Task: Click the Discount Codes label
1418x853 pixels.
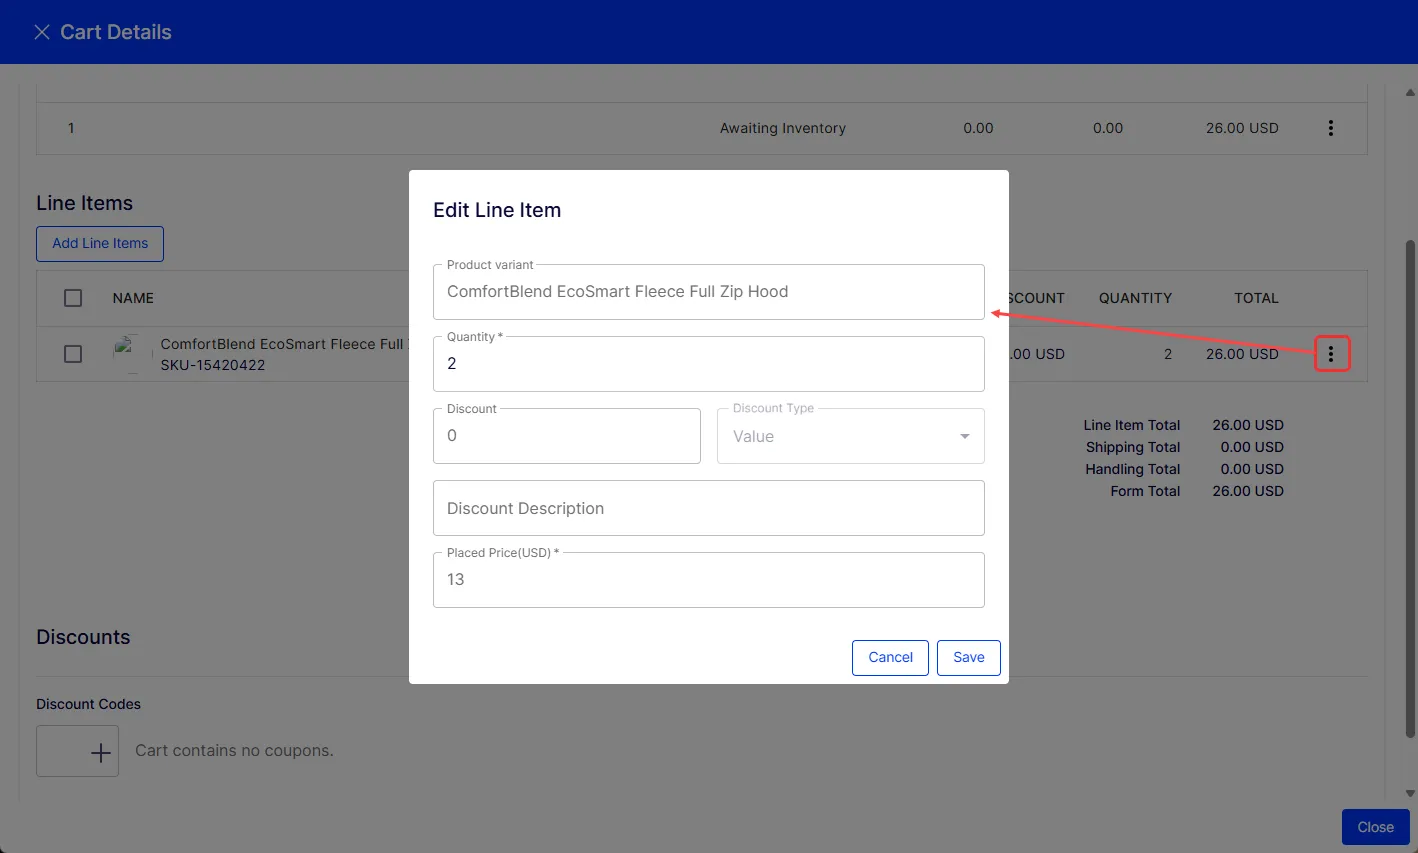Action: (x=88, y=704)
